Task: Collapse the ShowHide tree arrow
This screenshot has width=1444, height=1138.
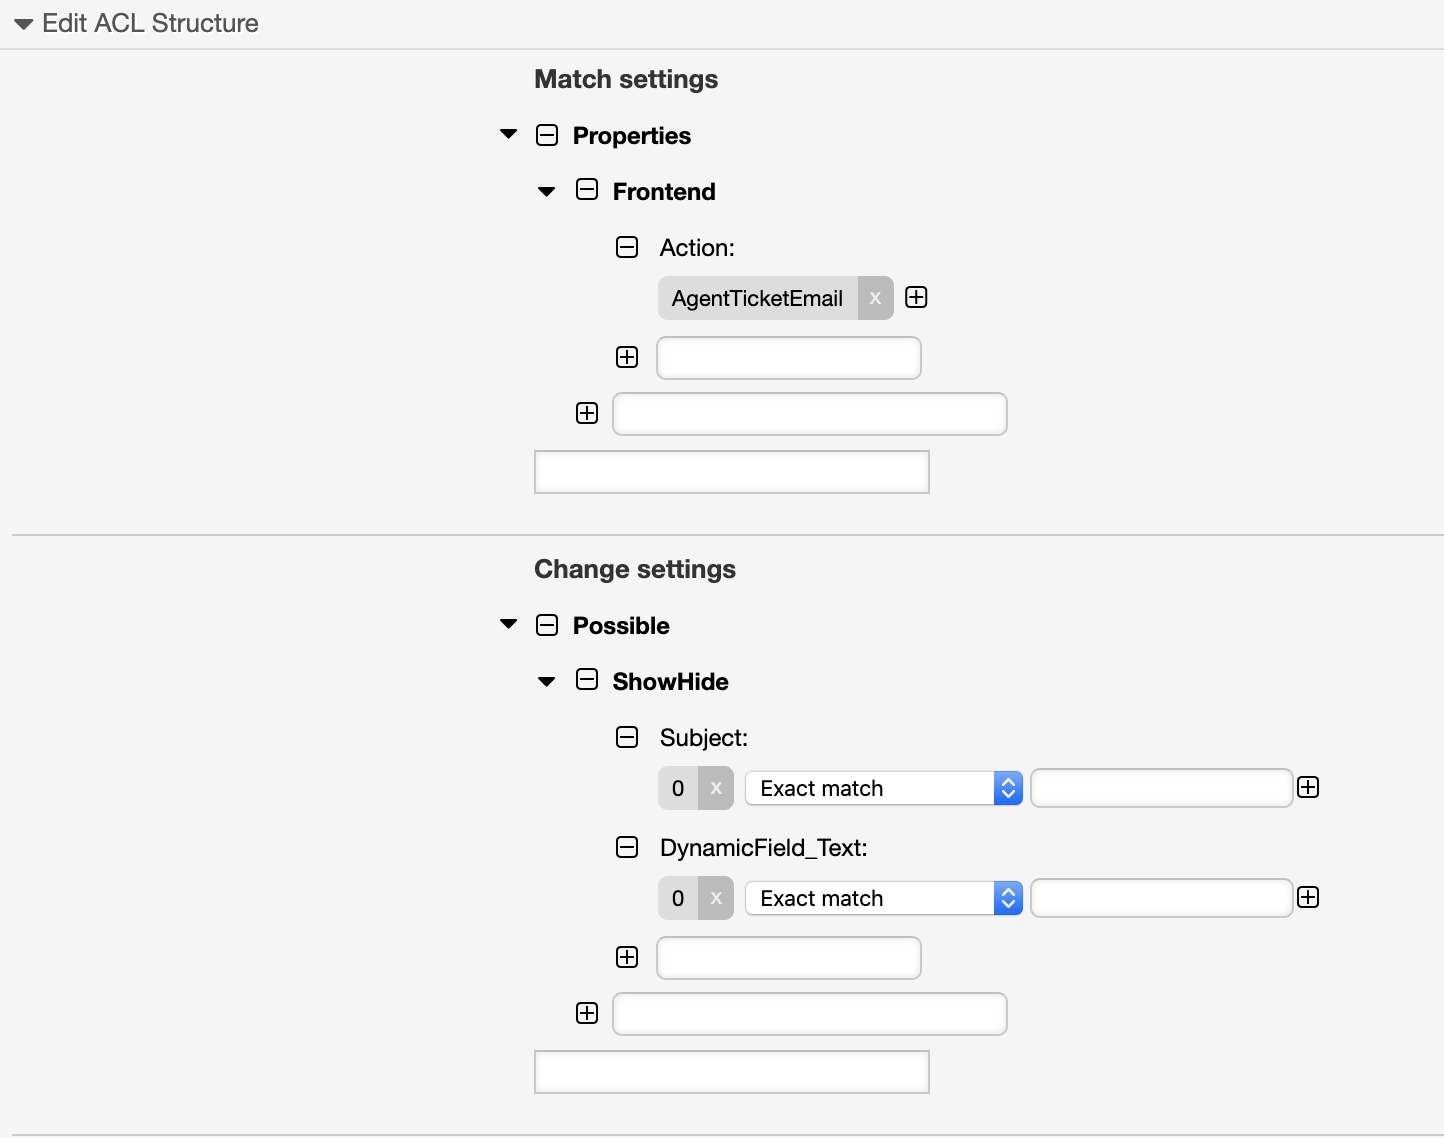Action: pyautogui.click(x=547, y=681)
